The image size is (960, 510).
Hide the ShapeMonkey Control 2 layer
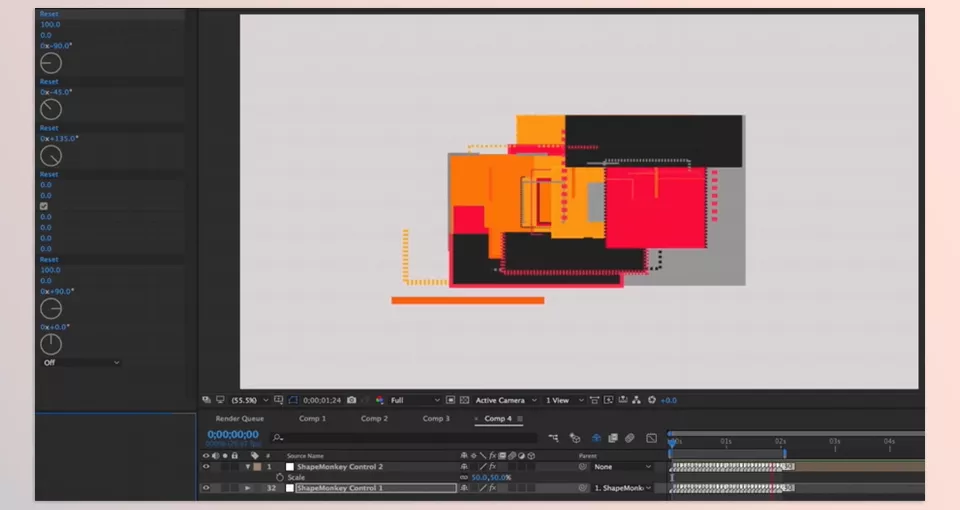206,467
